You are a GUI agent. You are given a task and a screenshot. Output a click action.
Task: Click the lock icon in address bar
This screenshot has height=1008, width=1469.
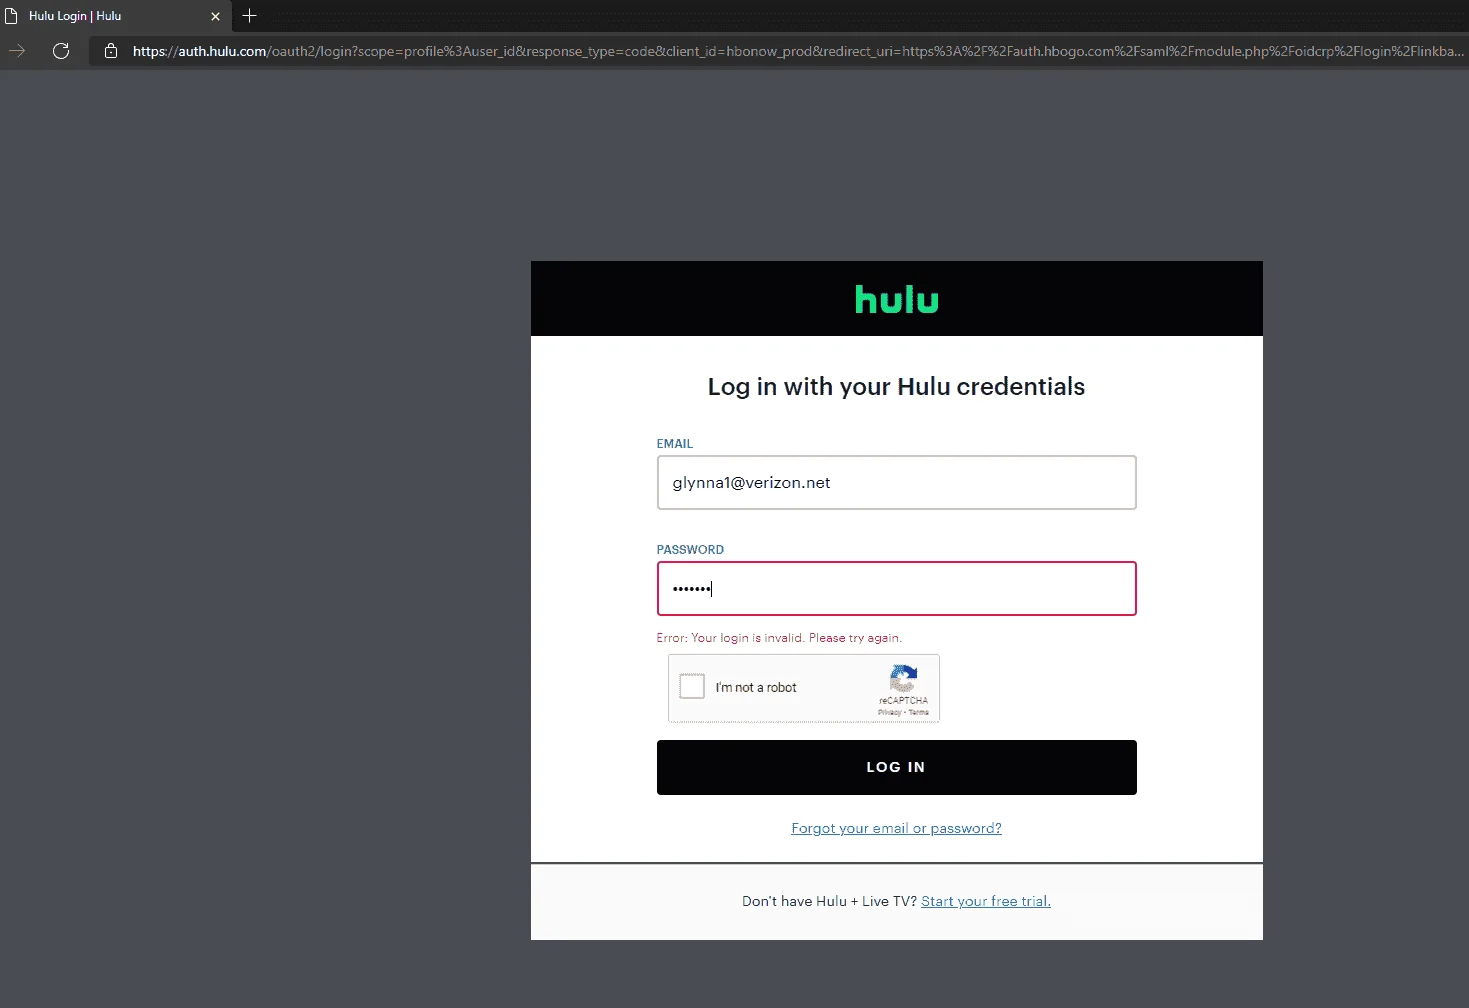pyautogui.click(x=111, y=51)
